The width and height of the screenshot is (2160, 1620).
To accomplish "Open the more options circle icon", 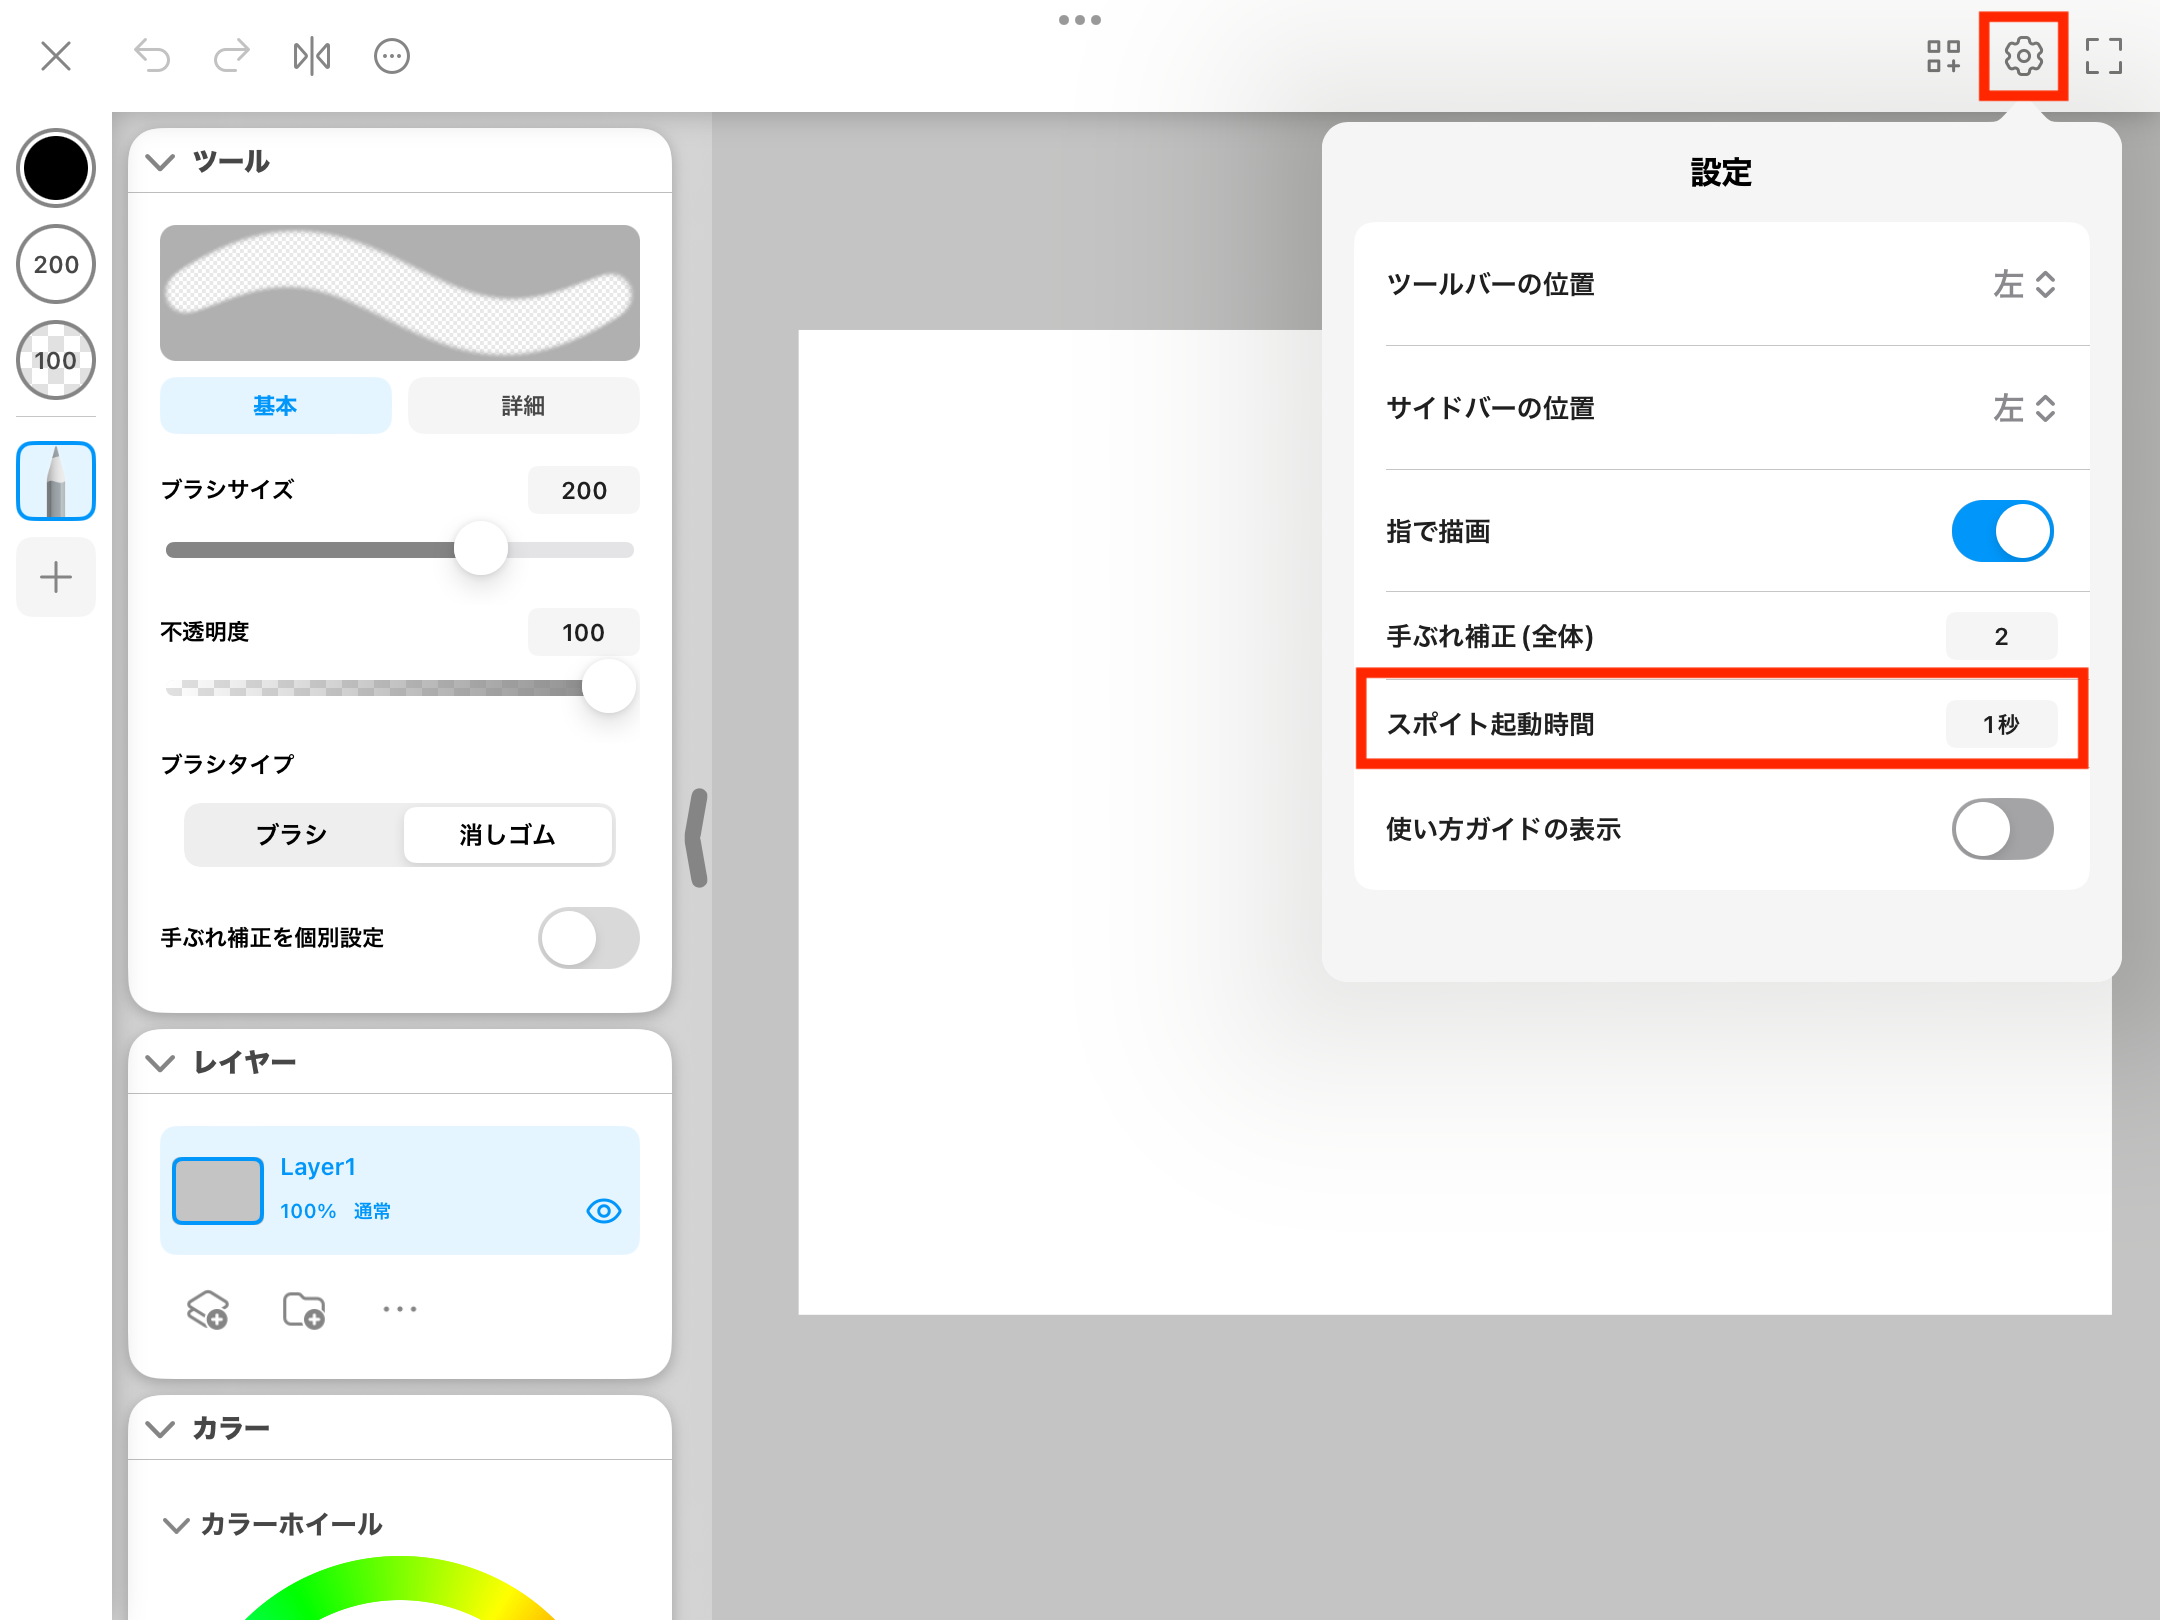I will [391, 56].
